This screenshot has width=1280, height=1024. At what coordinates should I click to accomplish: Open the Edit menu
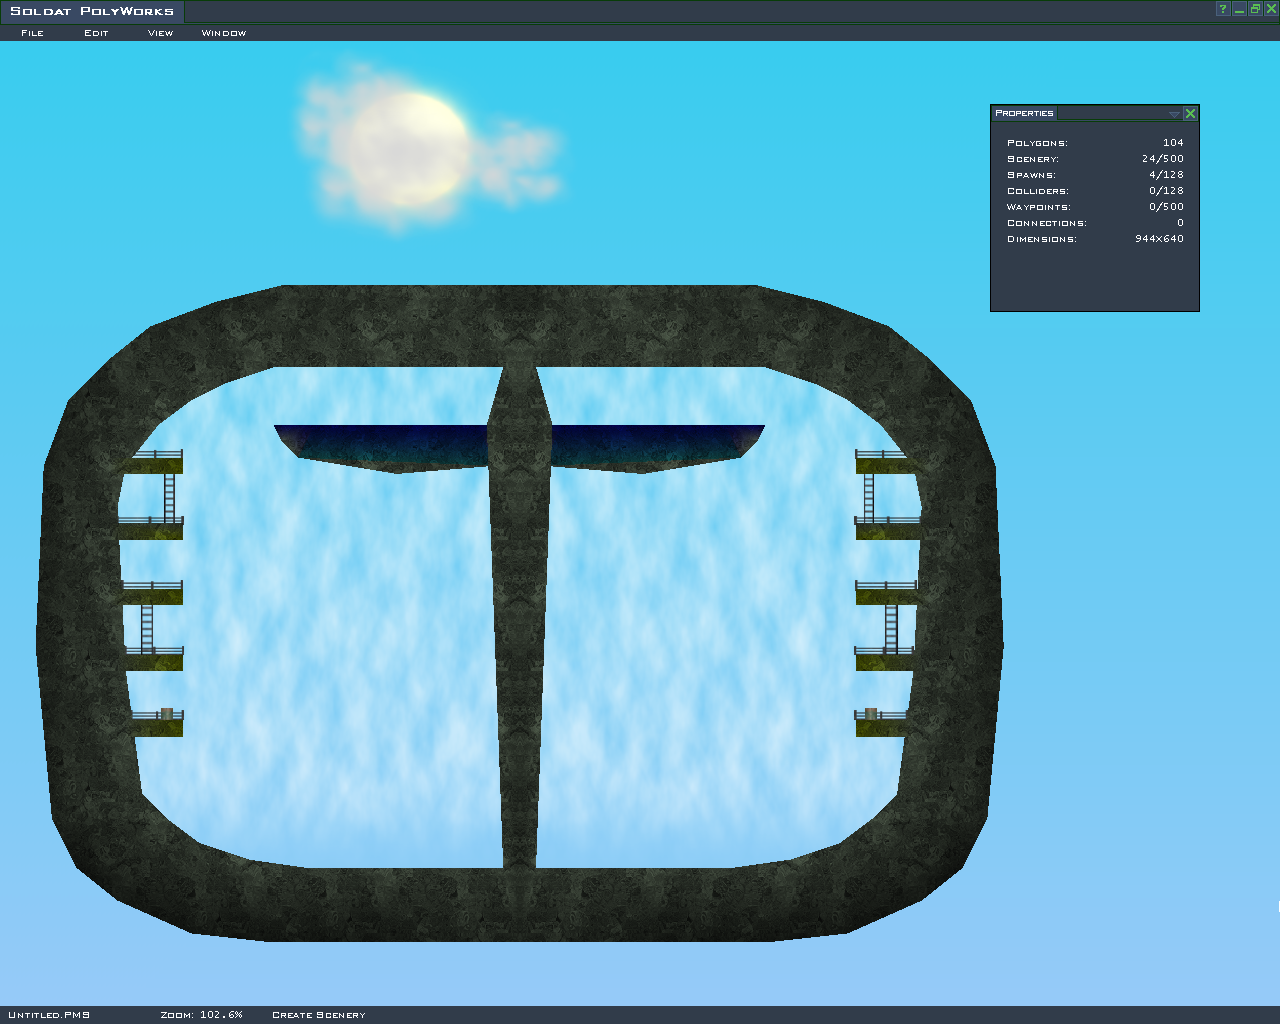click(96, 33)
